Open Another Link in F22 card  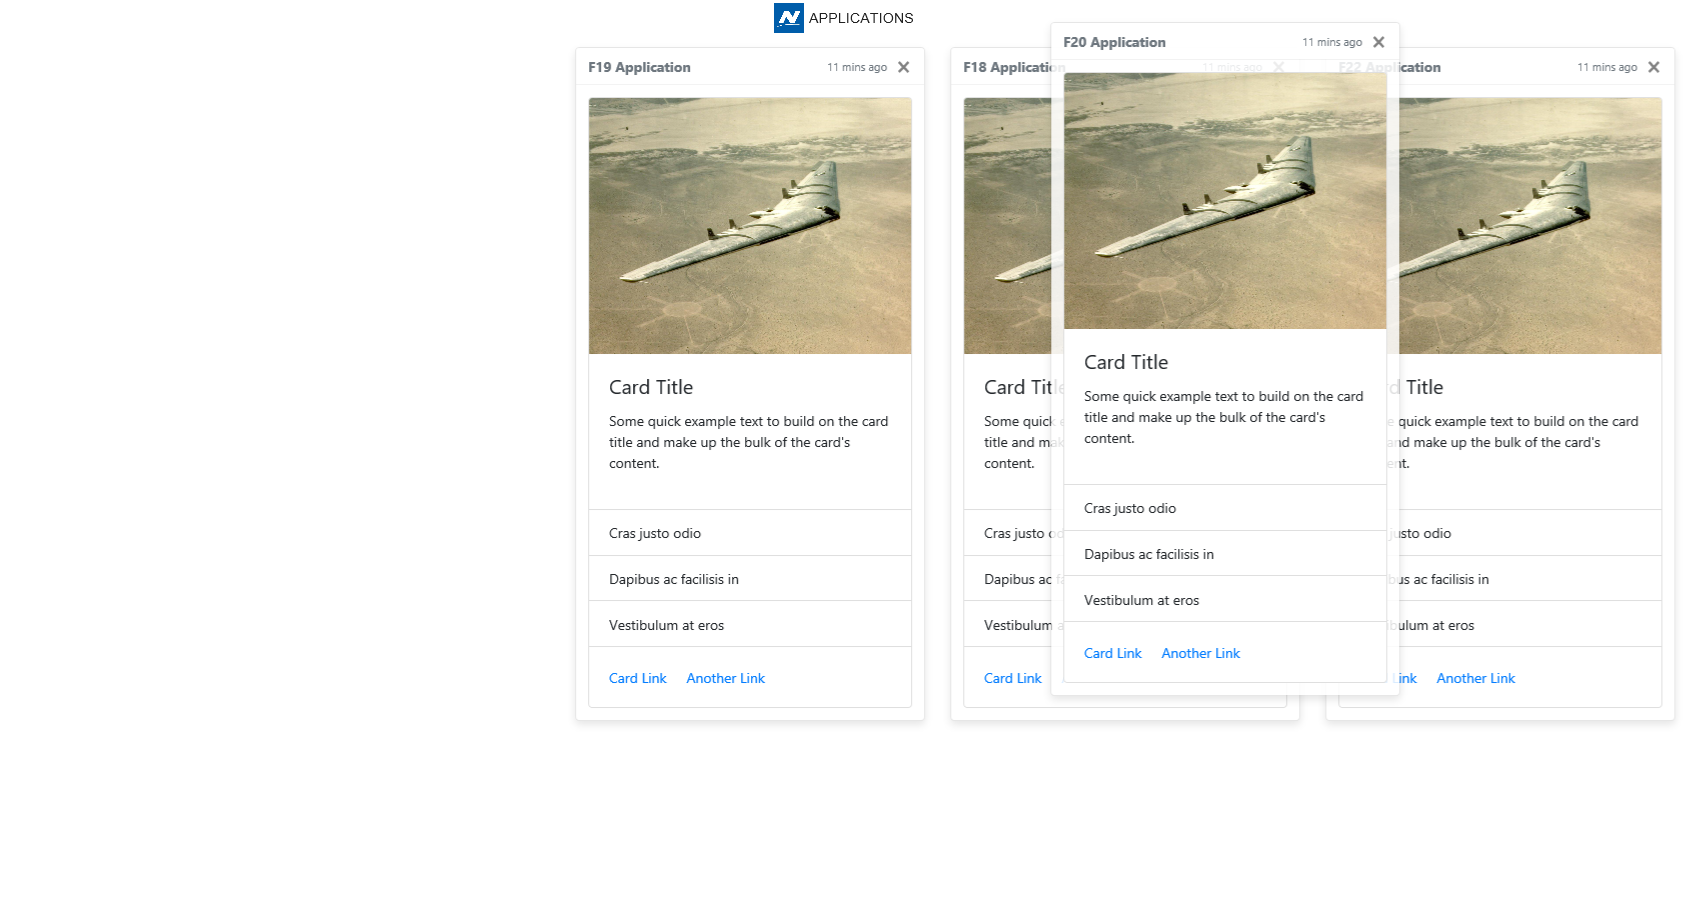click(1476, 678)
